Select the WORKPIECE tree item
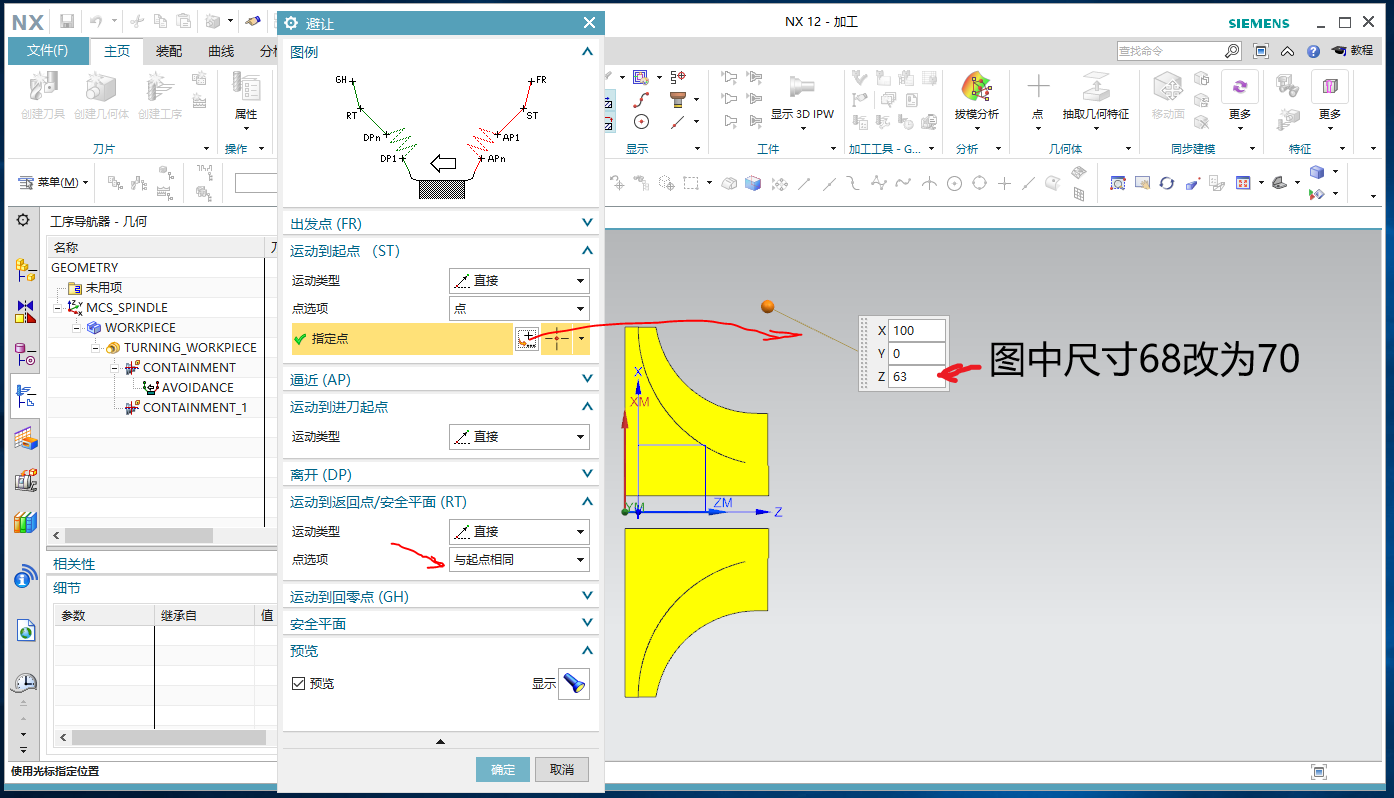Viewport: 1394px width, 798px height. coord(140,328)
